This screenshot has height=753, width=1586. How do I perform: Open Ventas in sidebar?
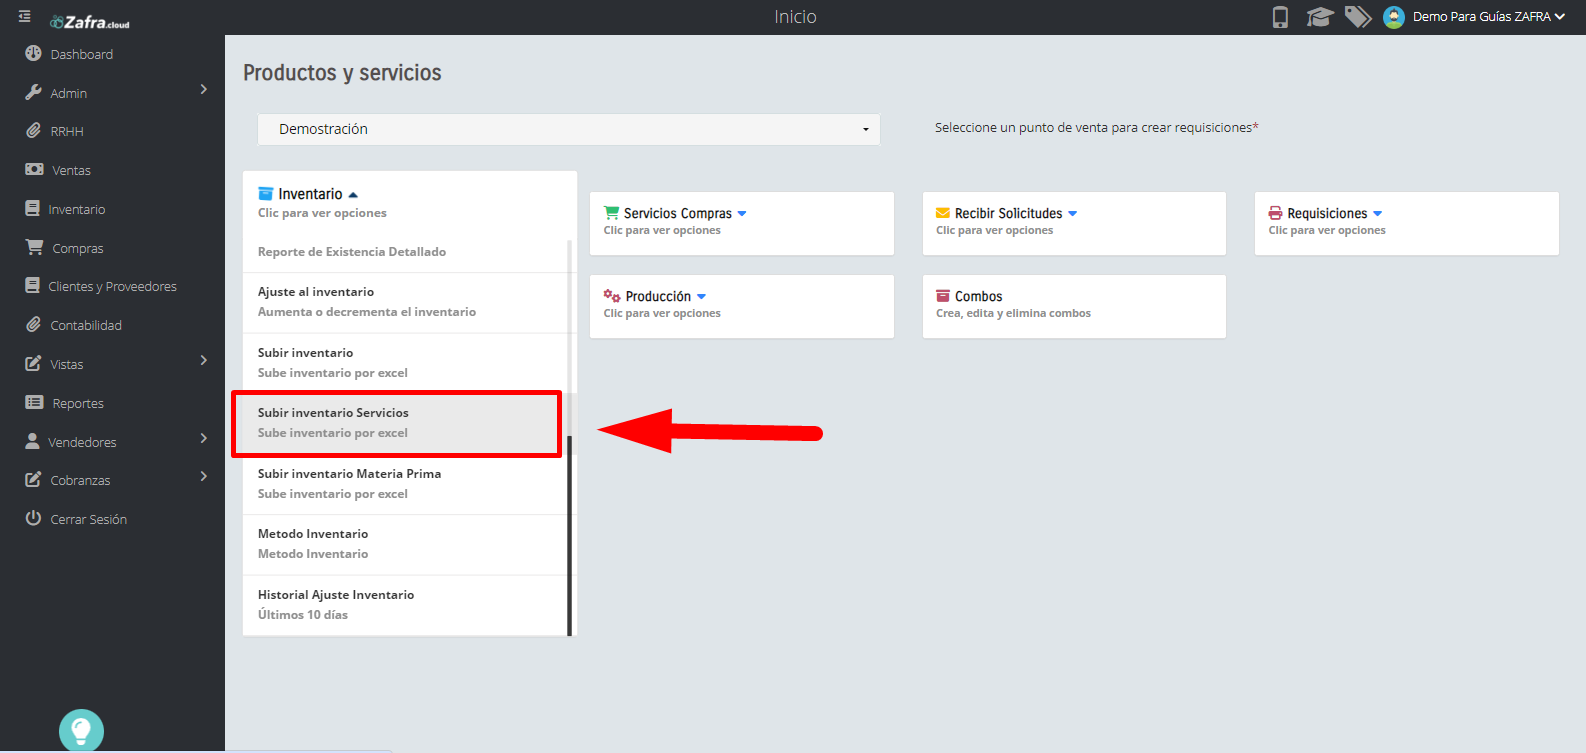(71, 170)
